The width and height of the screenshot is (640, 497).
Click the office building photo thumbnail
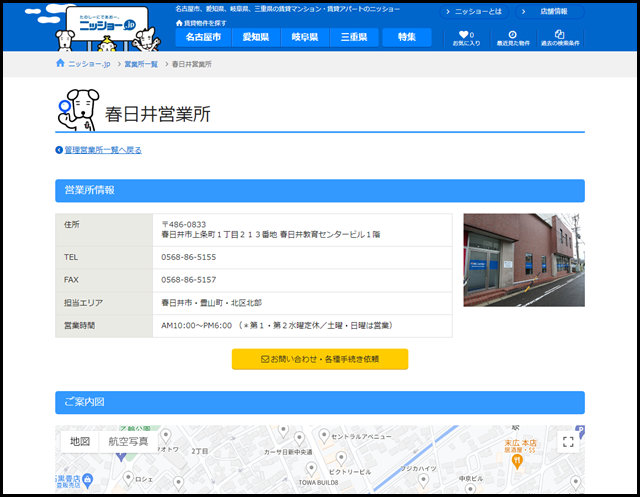(523, 259)
